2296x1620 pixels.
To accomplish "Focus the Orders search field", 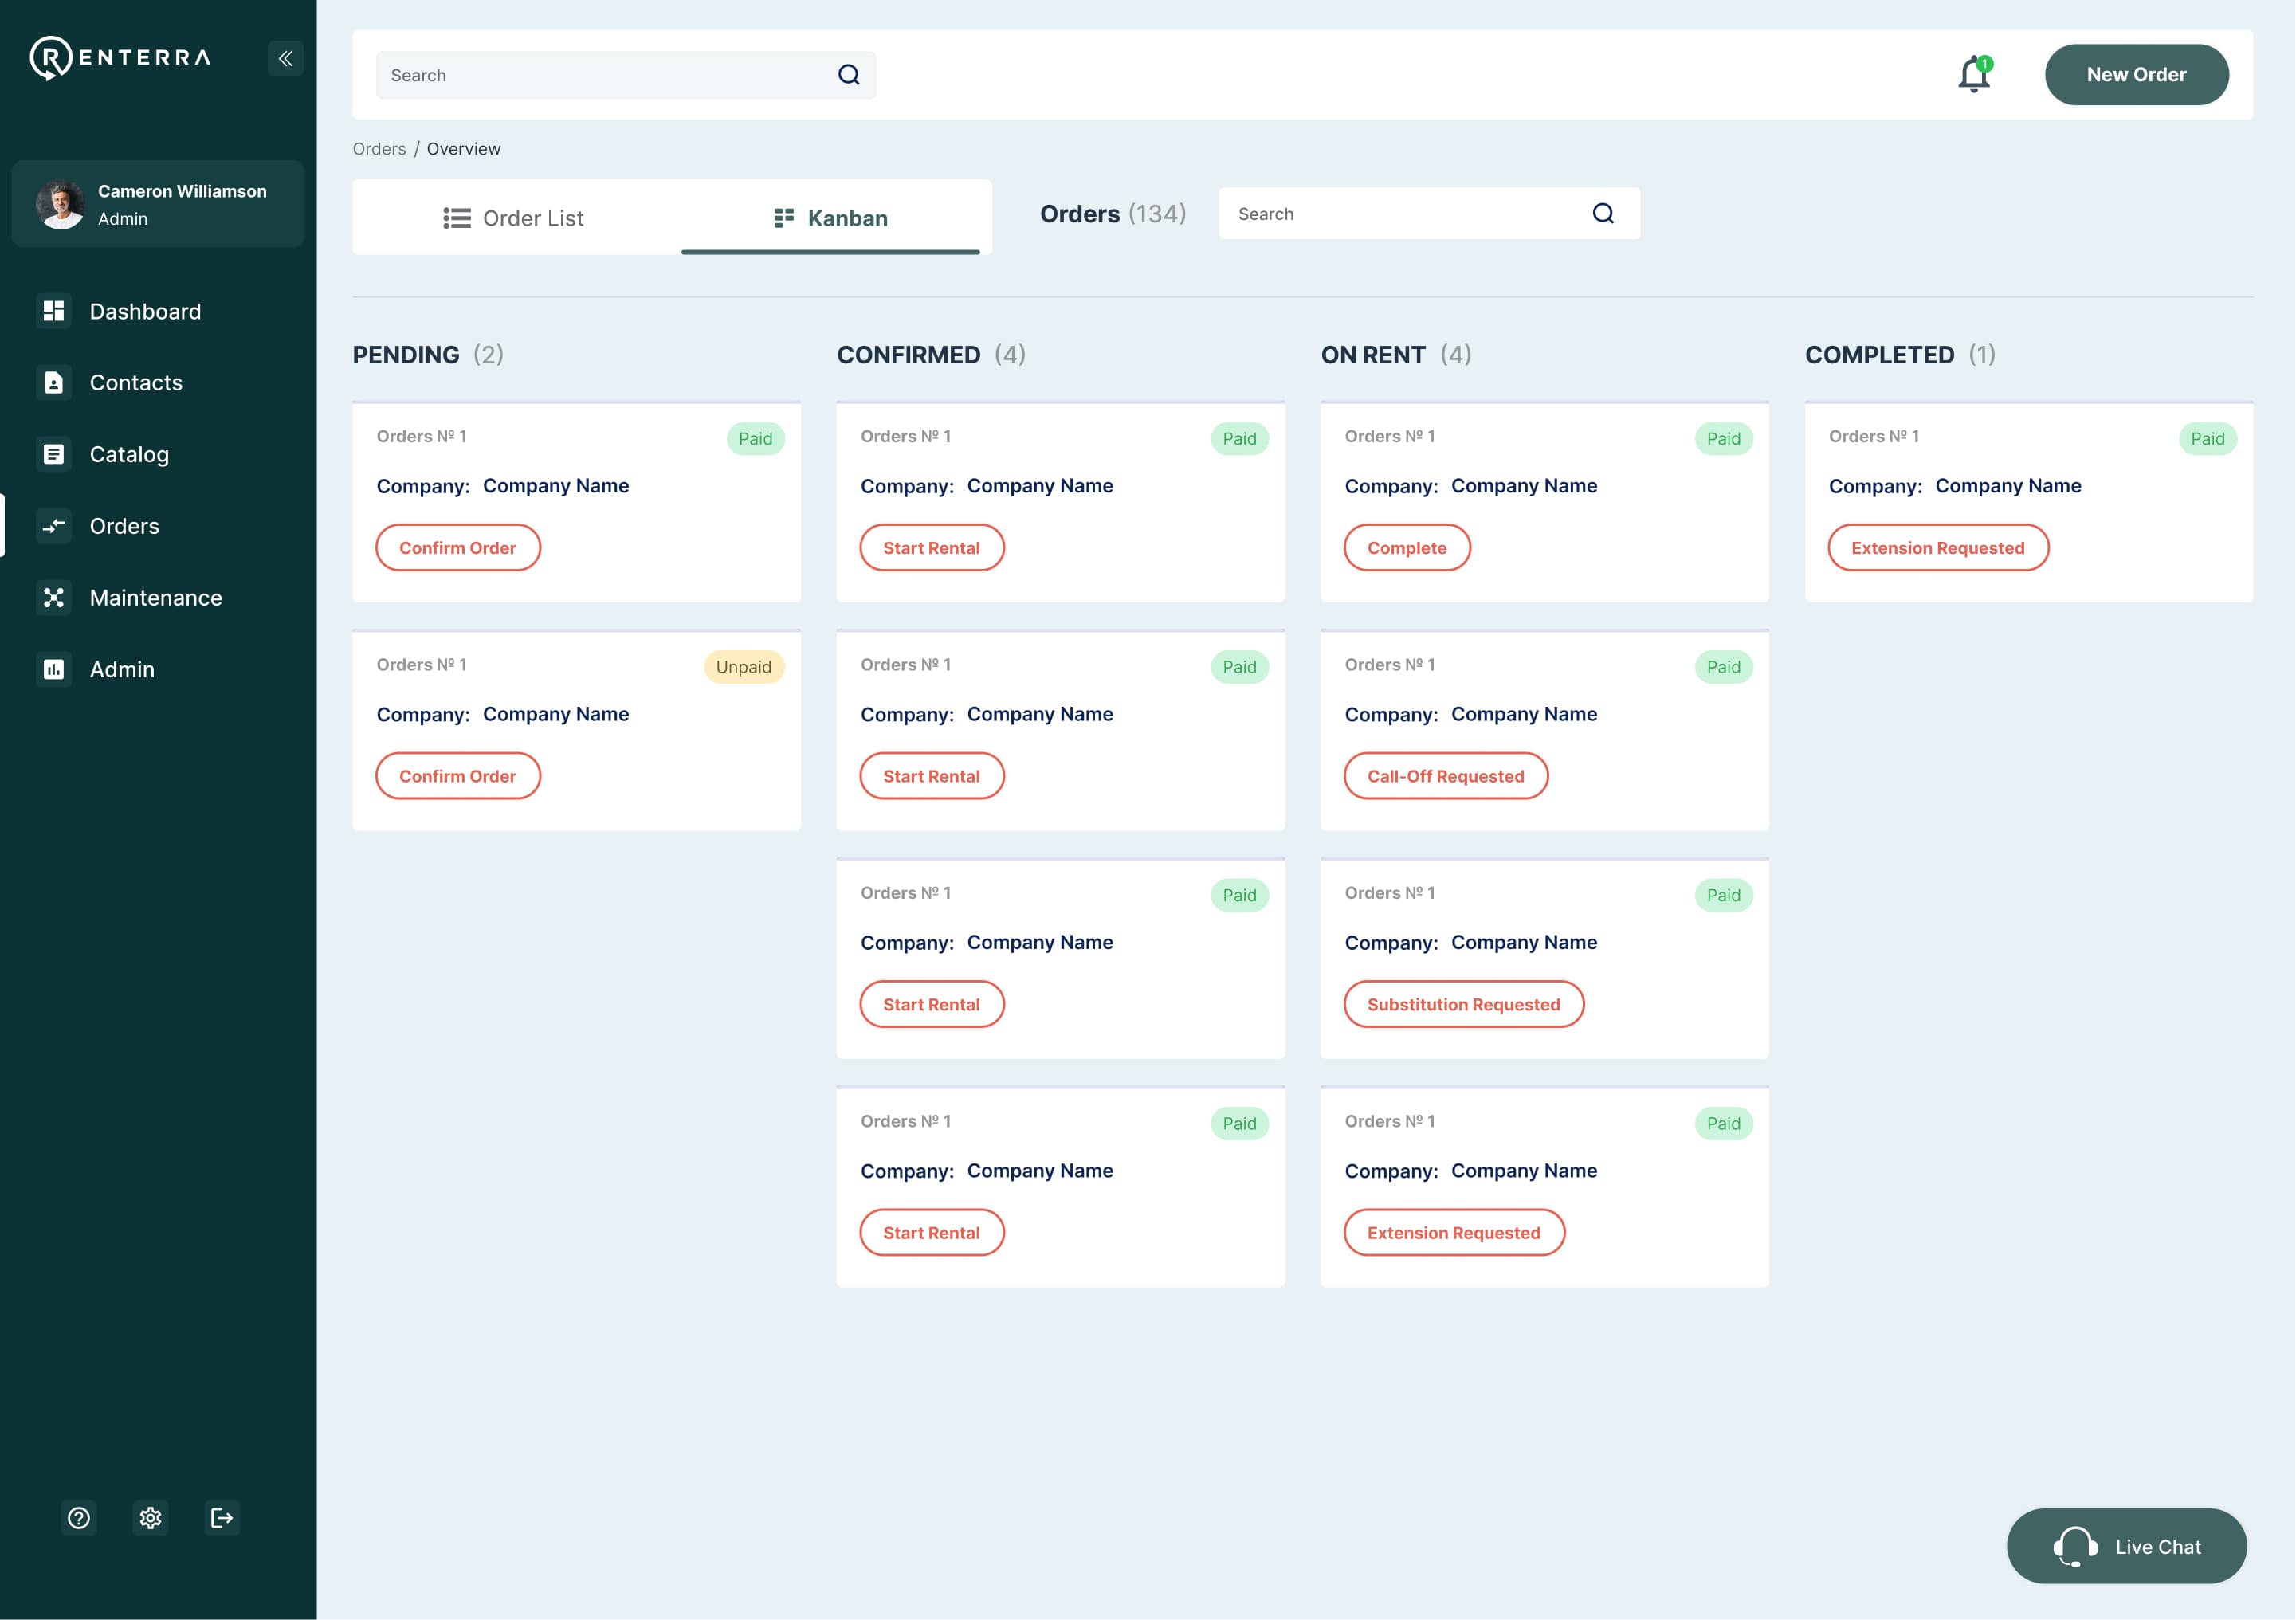I will click(1429, 213).
